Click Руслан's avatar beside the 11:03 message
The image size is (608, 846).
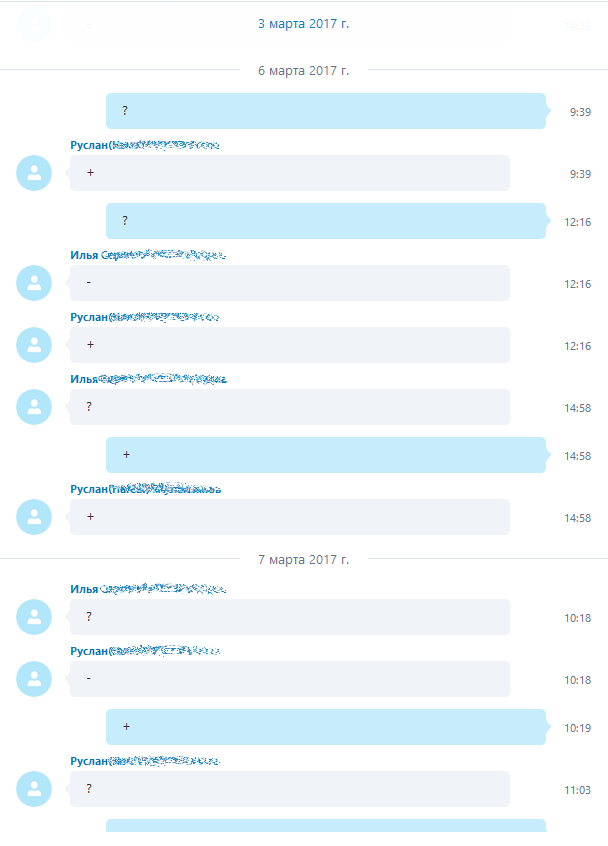click(x=34, y=789)
